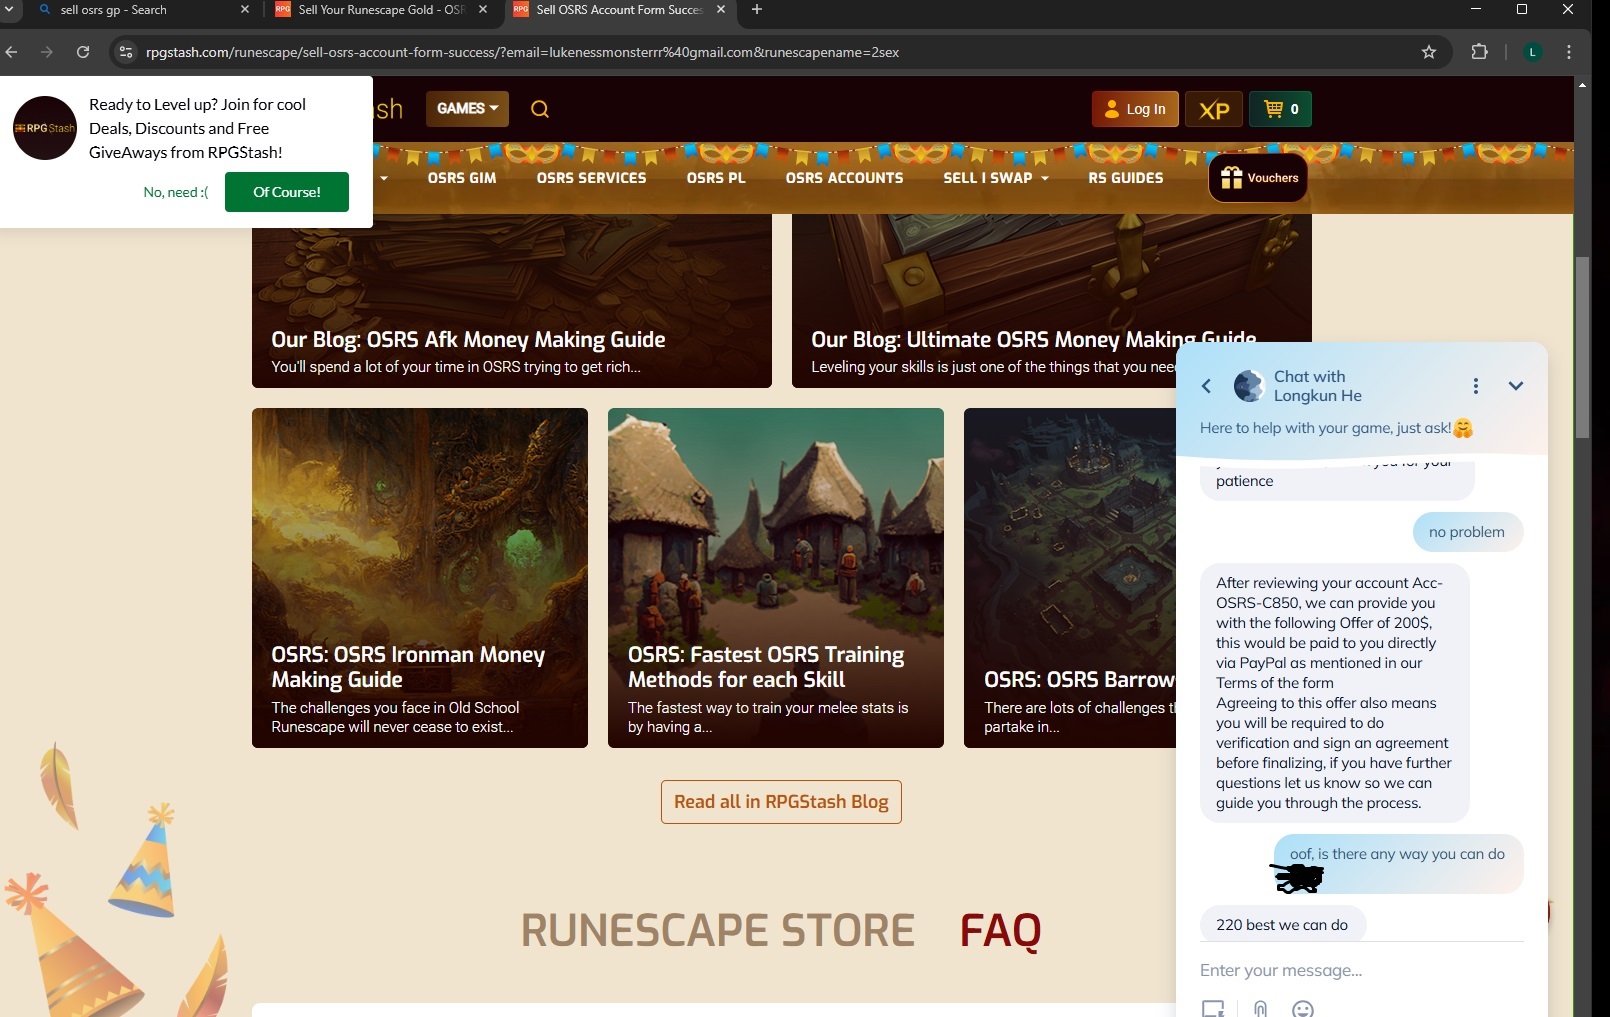Open RS GUIDES menu item
This screenshot has width=1610, height=1017.
[x=1126, y=178]
